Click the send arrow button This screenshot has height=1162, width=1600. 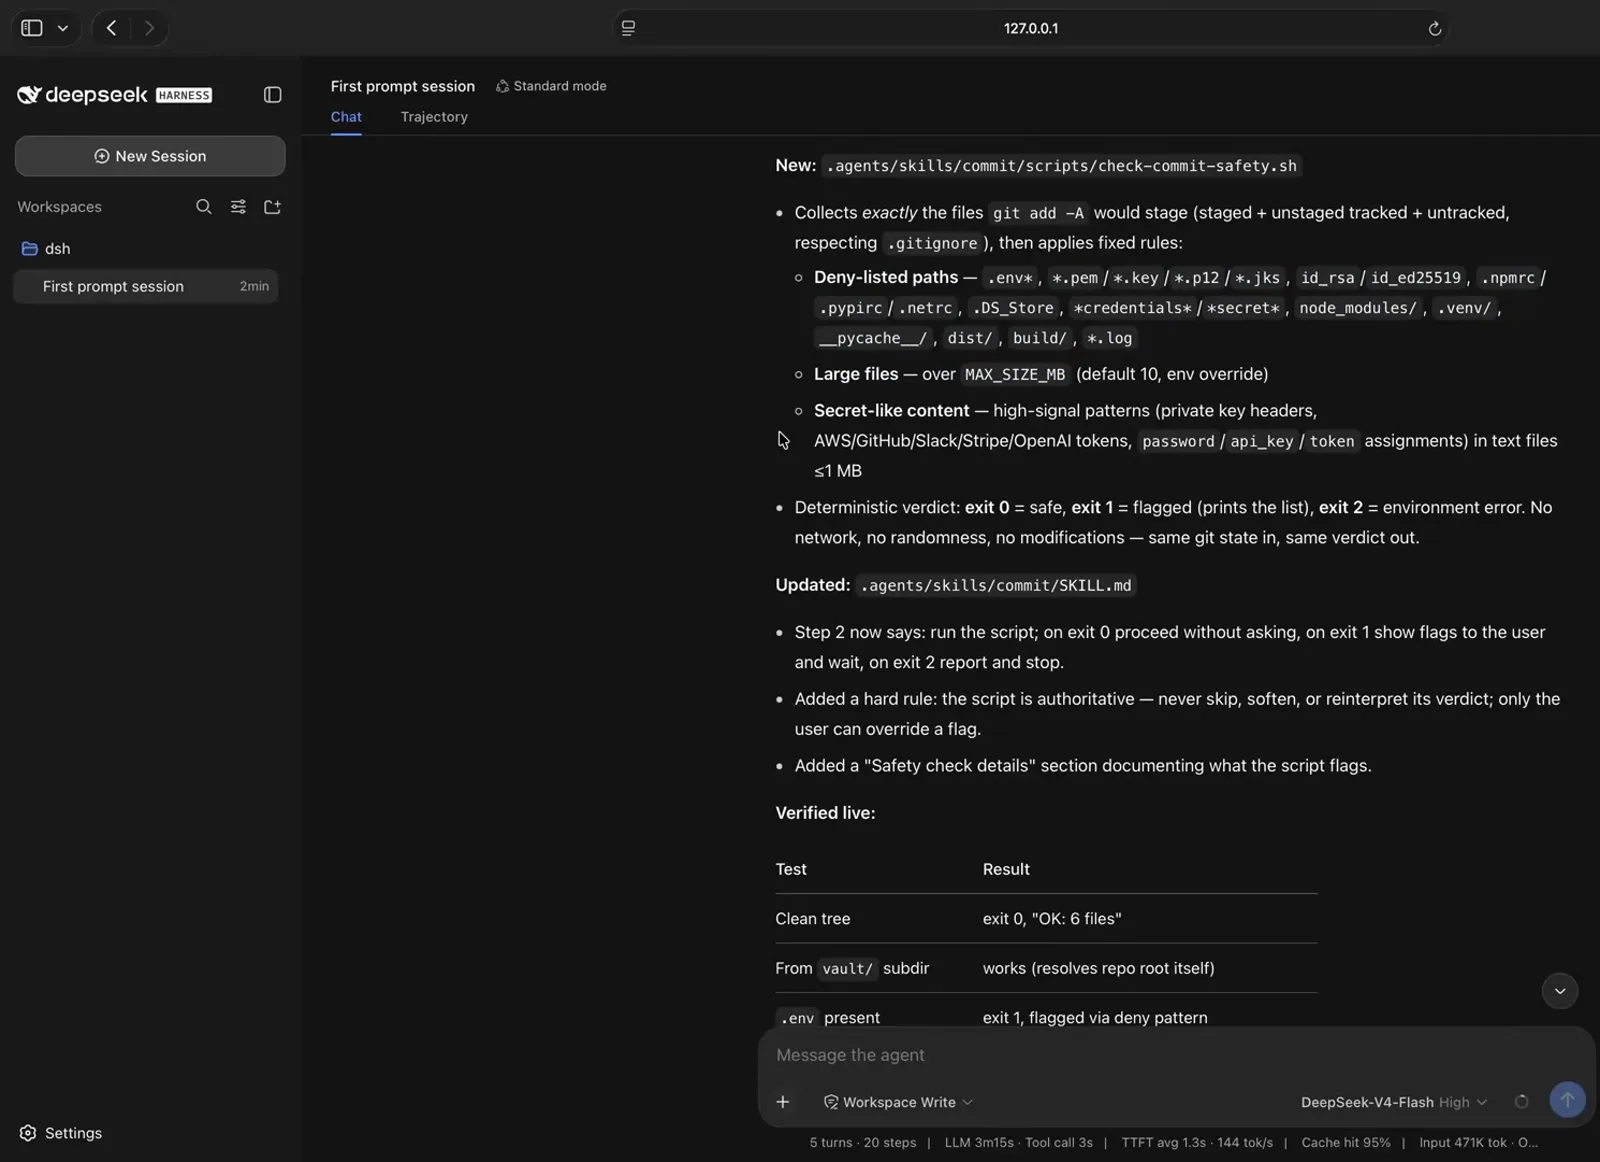coord(1567,1100)
